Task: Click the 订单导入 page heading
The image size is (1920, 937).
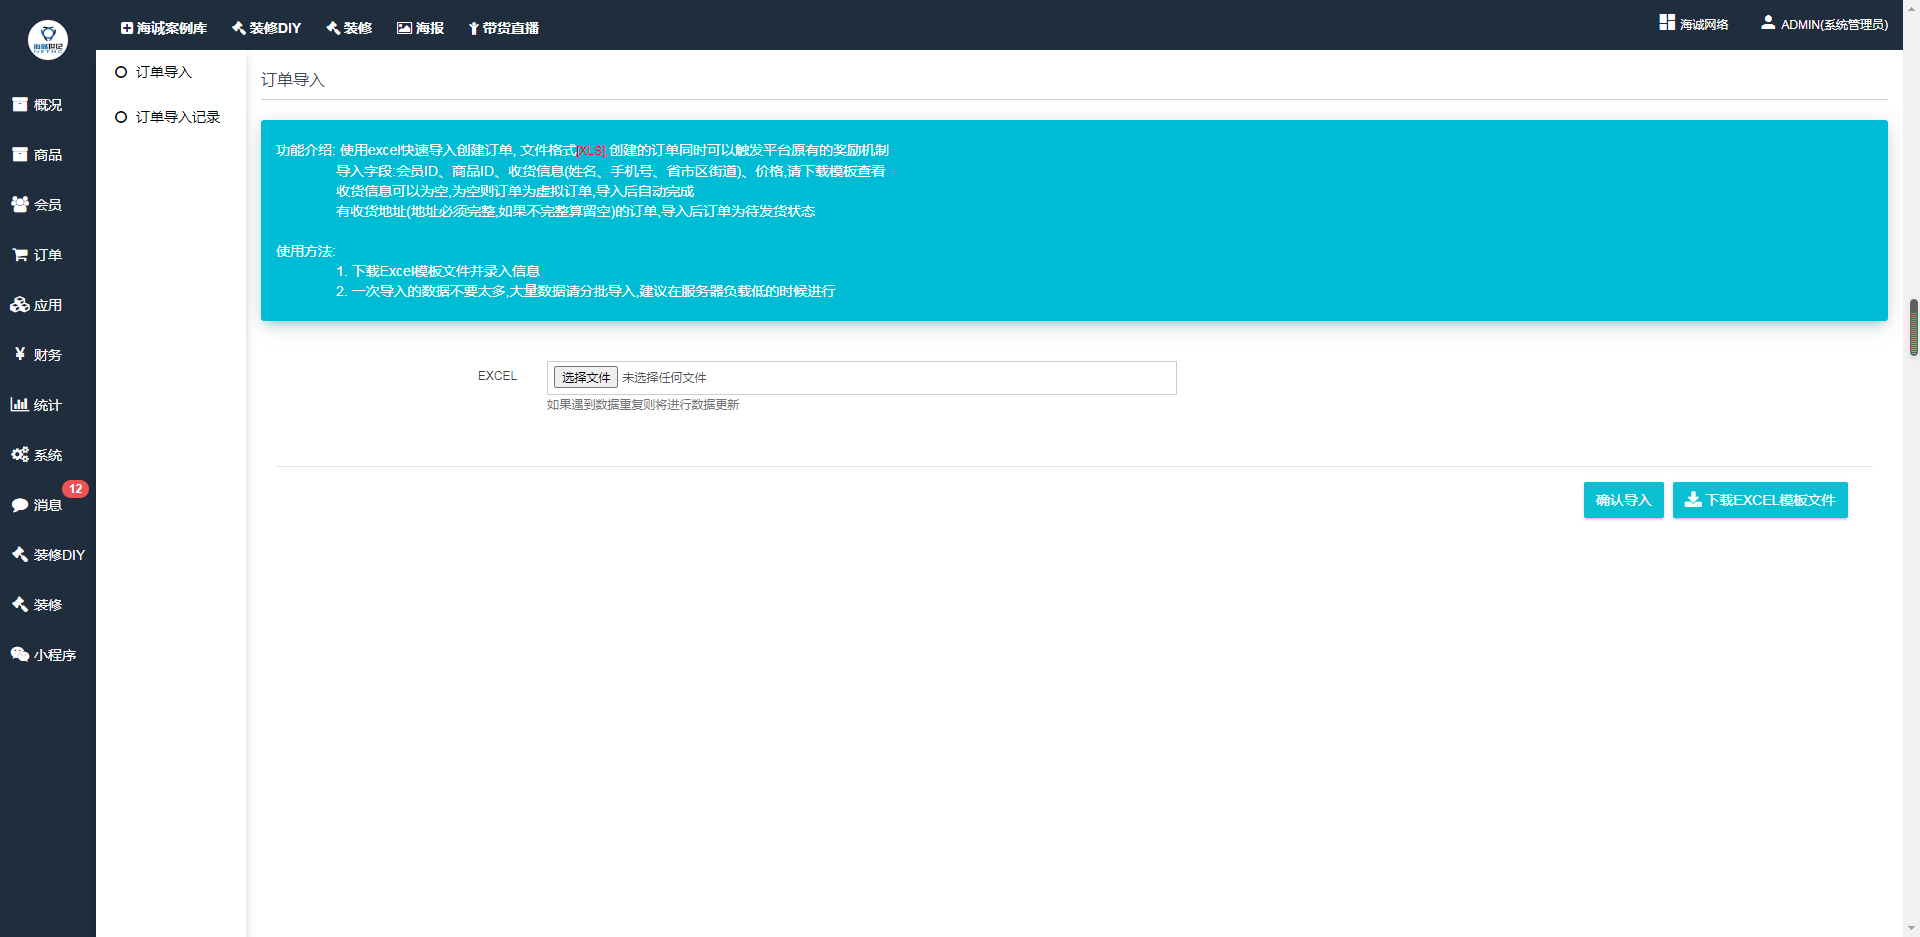Action: click(x=293, y=80)
